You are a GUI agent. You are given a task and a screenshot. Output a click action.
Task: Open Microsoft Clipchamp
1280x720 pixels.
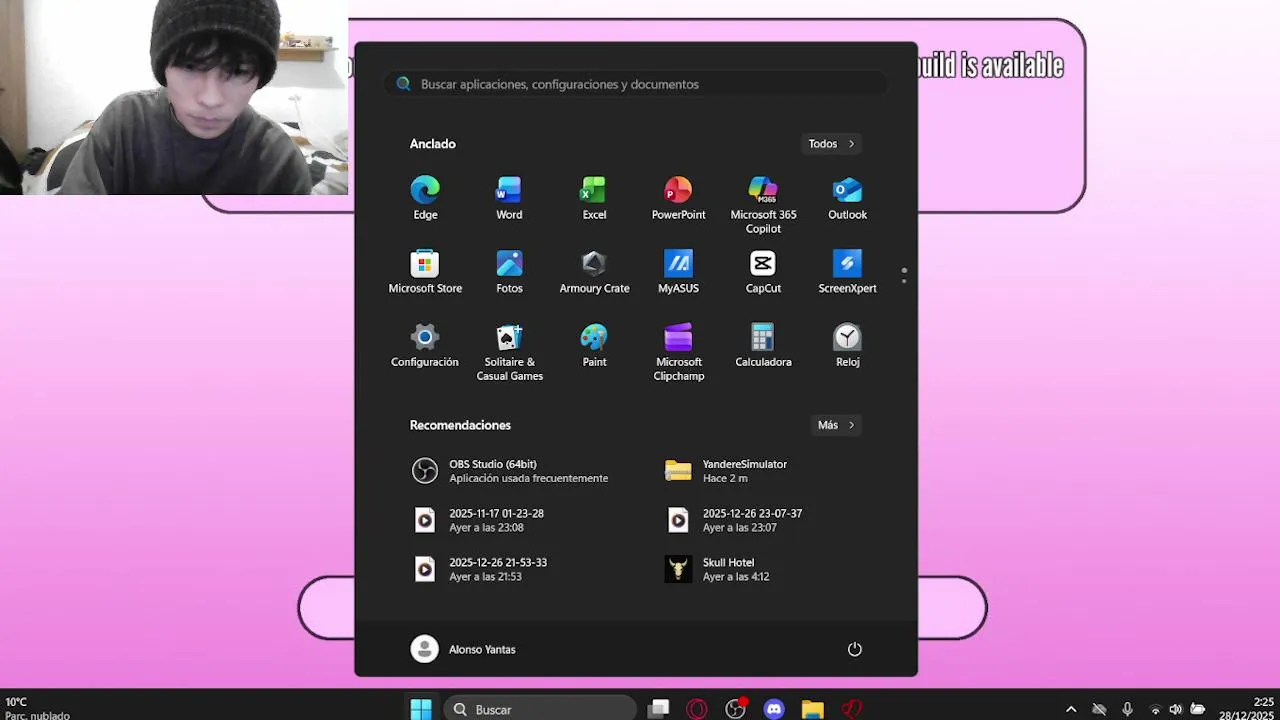point(678,352)
